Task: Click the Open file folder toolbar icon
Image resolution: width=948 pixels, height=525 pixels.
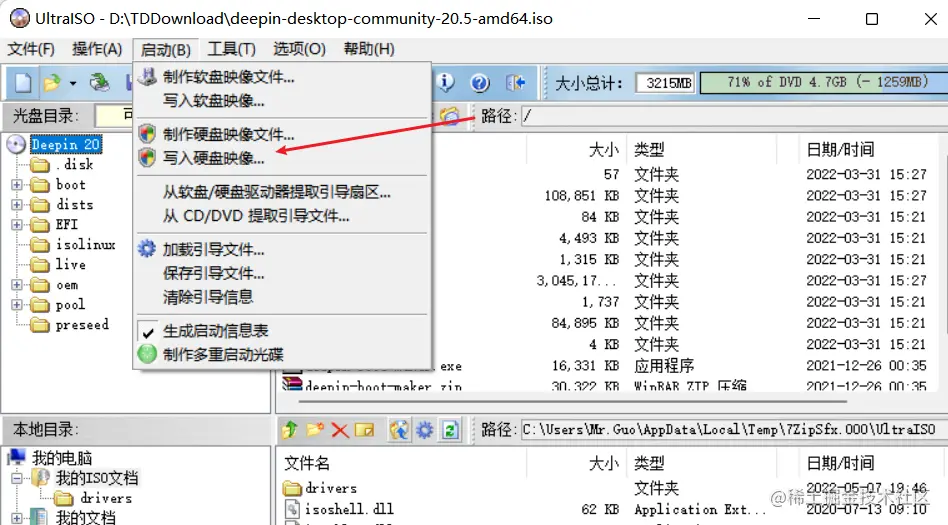Action: click(x=52, y=82)
